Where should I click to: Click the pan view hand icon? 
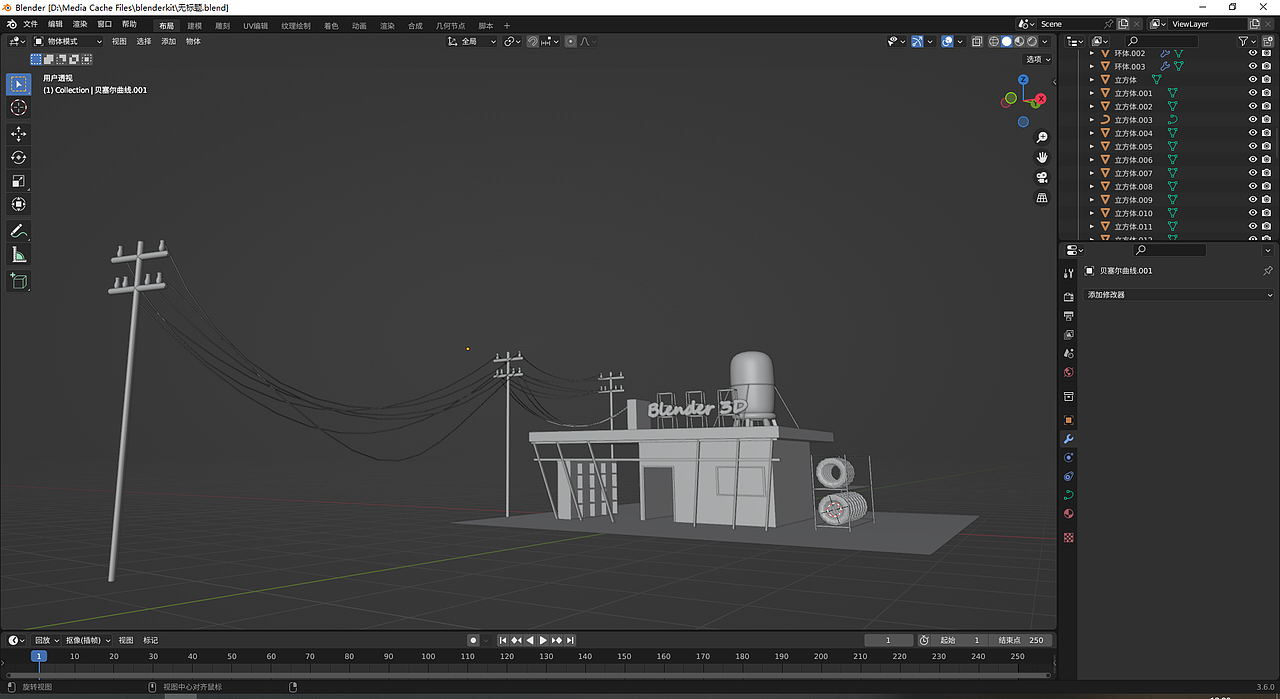1042,157
